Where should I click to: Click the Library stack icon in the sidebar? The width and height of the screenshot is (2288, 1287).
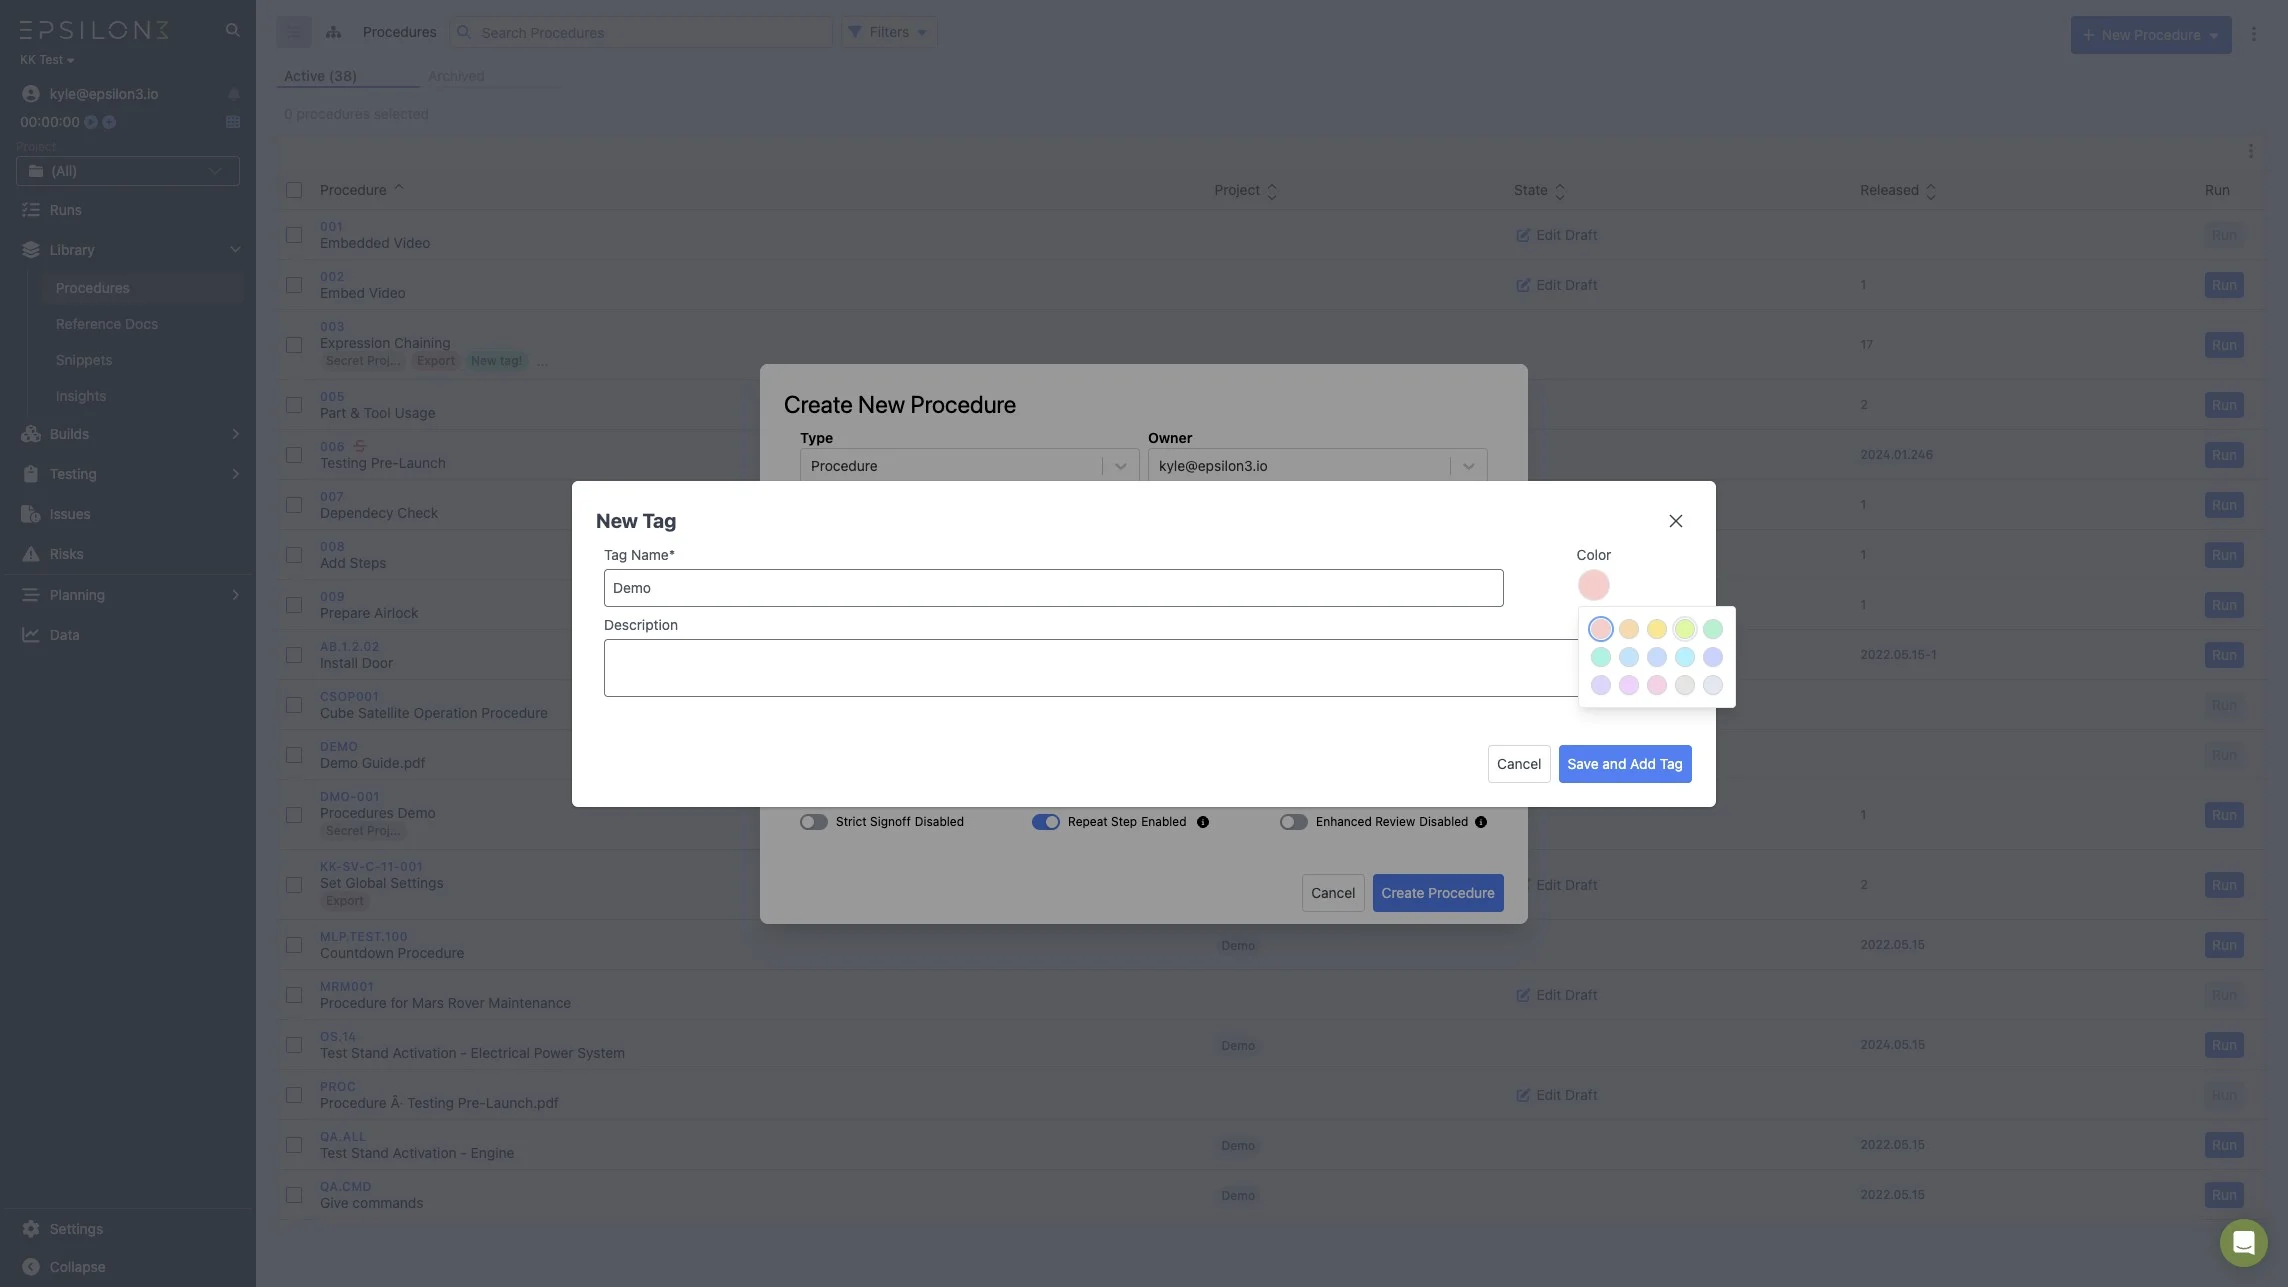pos(31,250)
